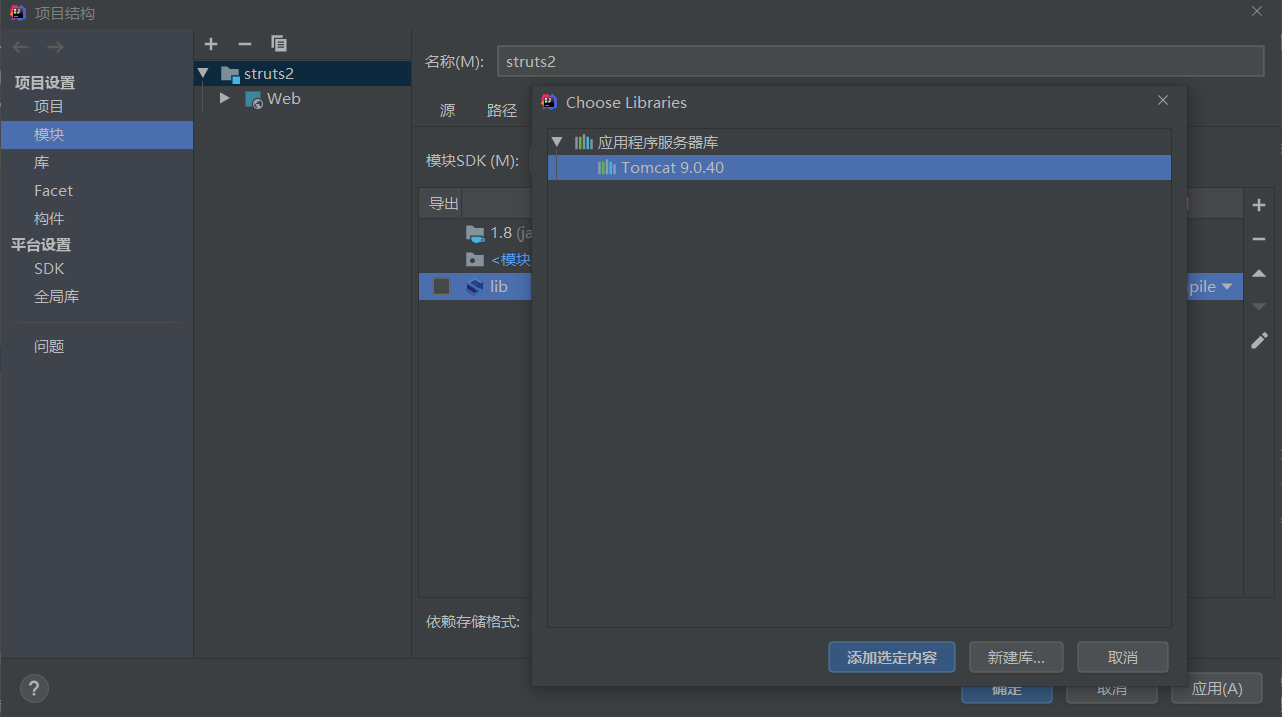Toggle export checkbox for lib

coord(441,287)
